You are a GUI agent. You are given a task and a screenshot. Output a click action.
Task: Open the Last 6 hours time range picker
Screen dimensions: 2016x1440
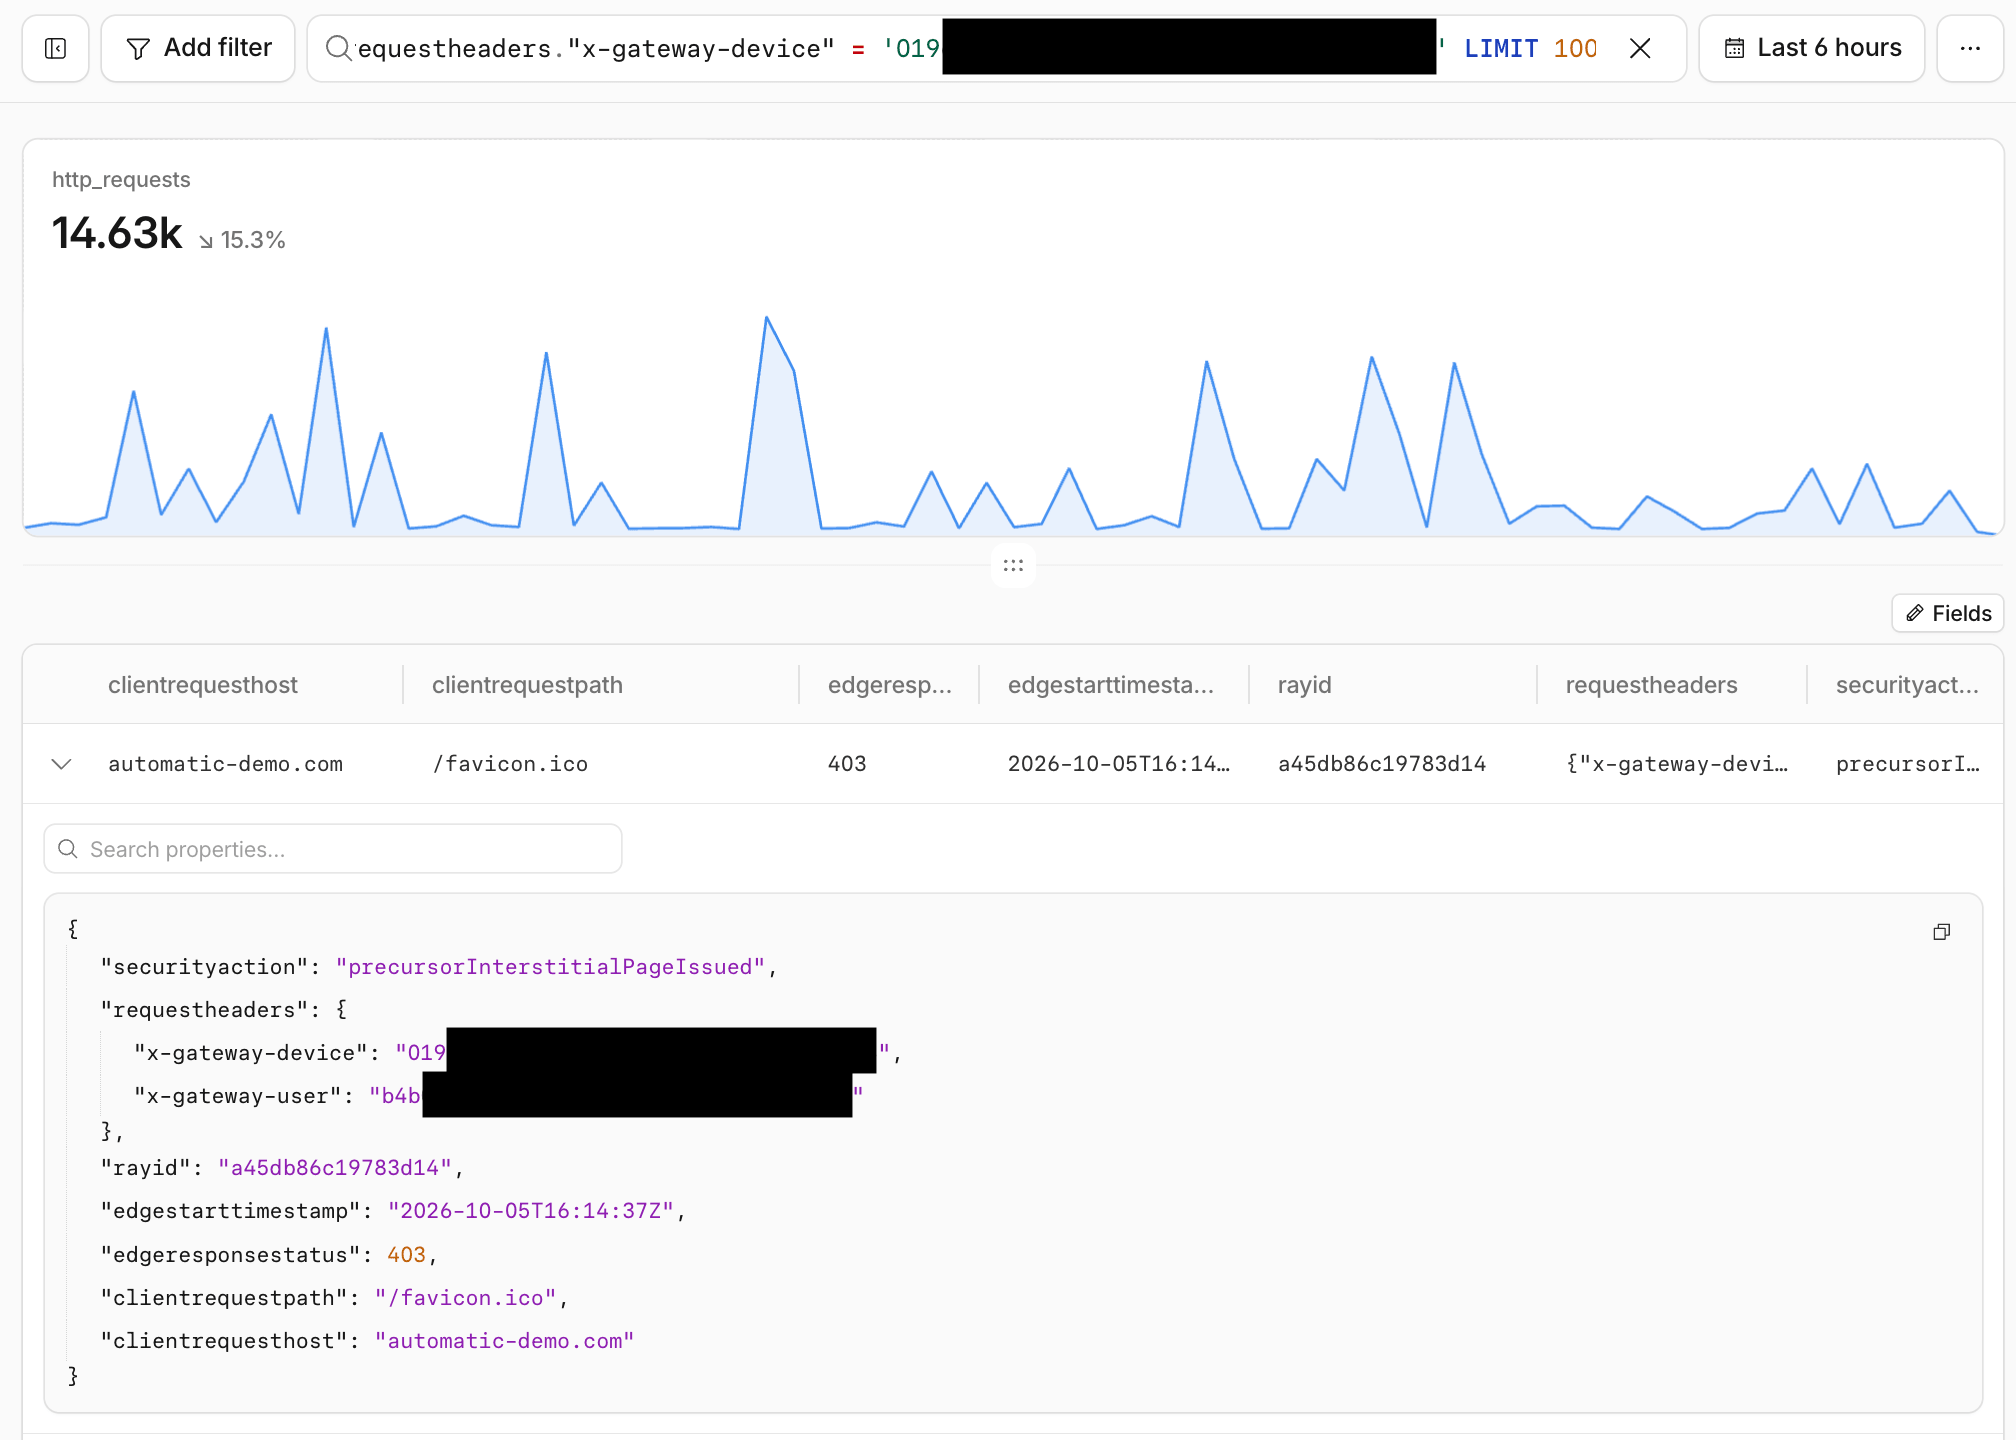point(1812,48)
